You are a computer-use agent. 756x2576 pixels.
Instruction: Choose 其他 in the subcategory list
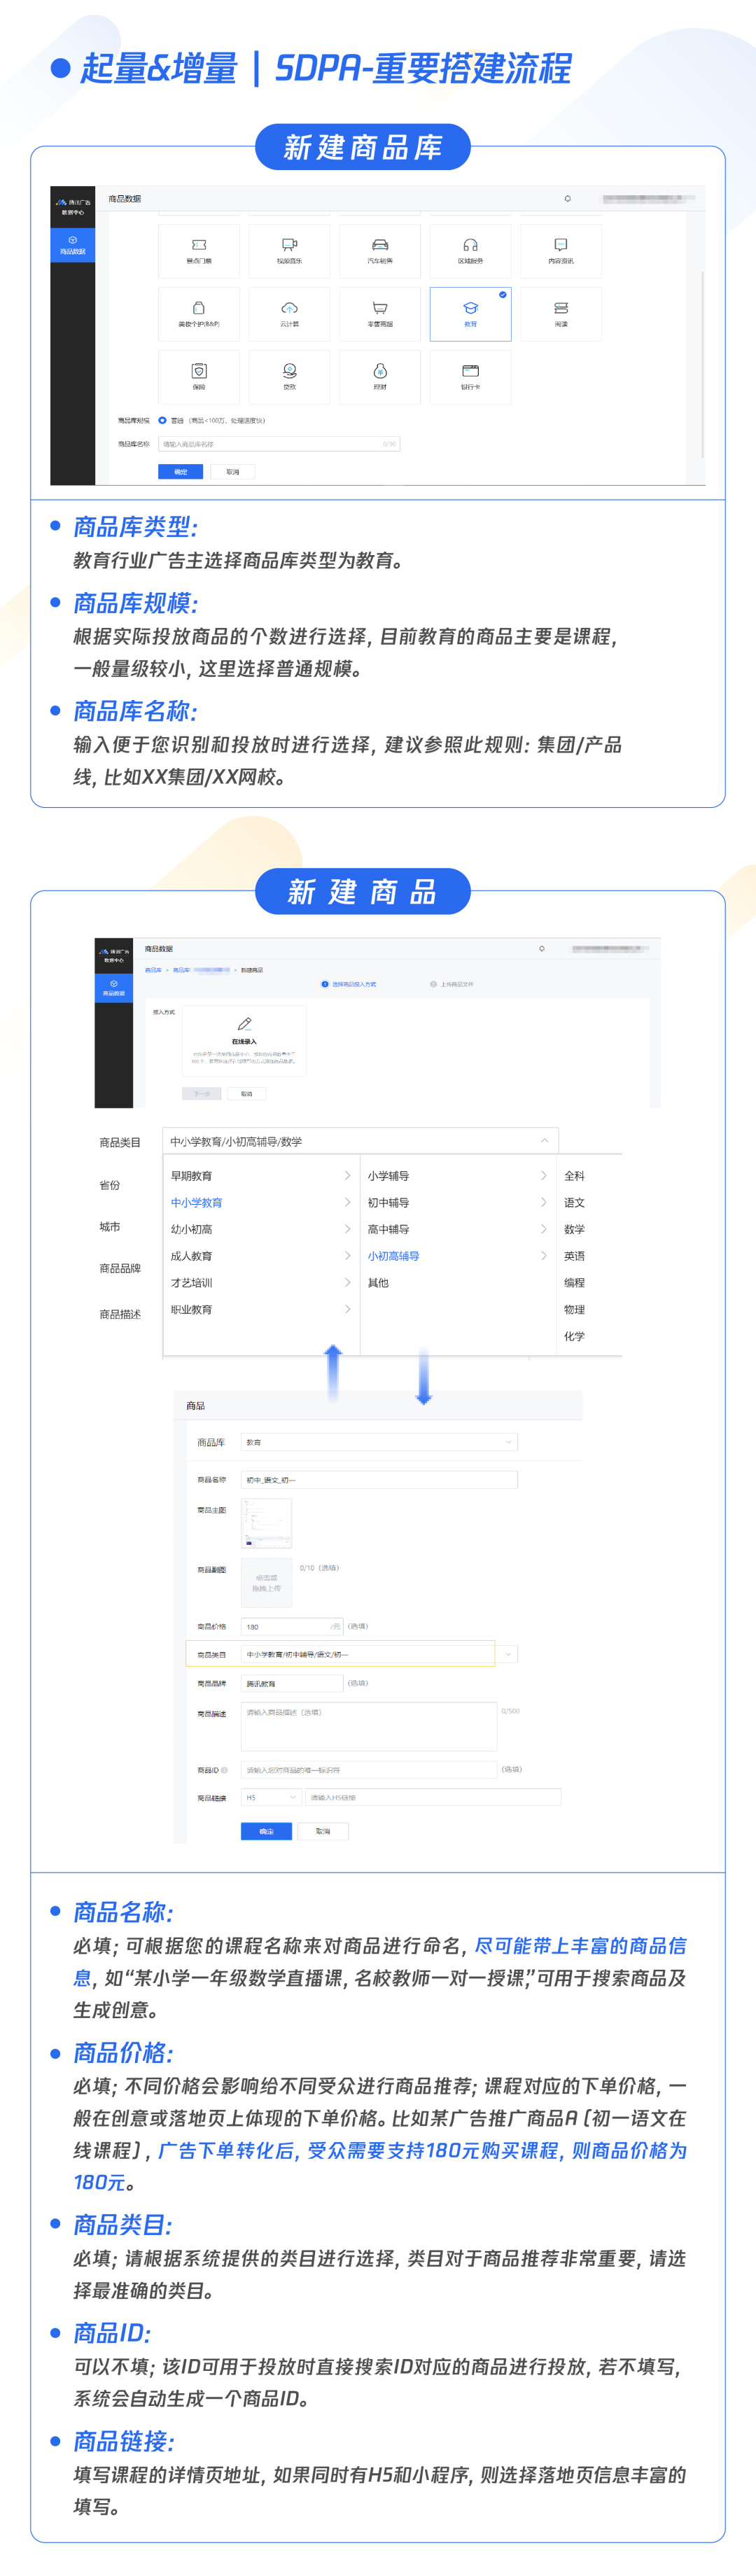pos(378,1282)
